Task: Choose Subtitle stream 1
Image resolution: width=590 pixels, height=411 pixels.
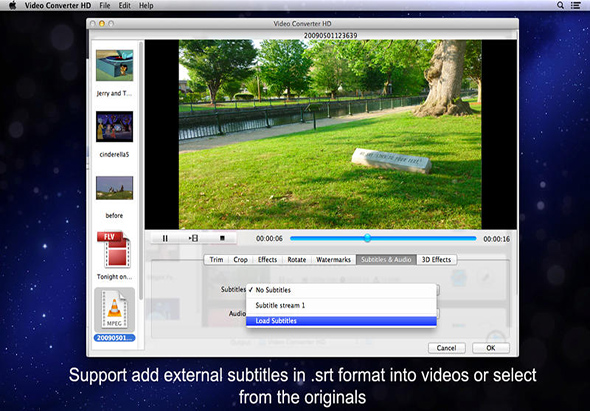Action: coord(341,305)
